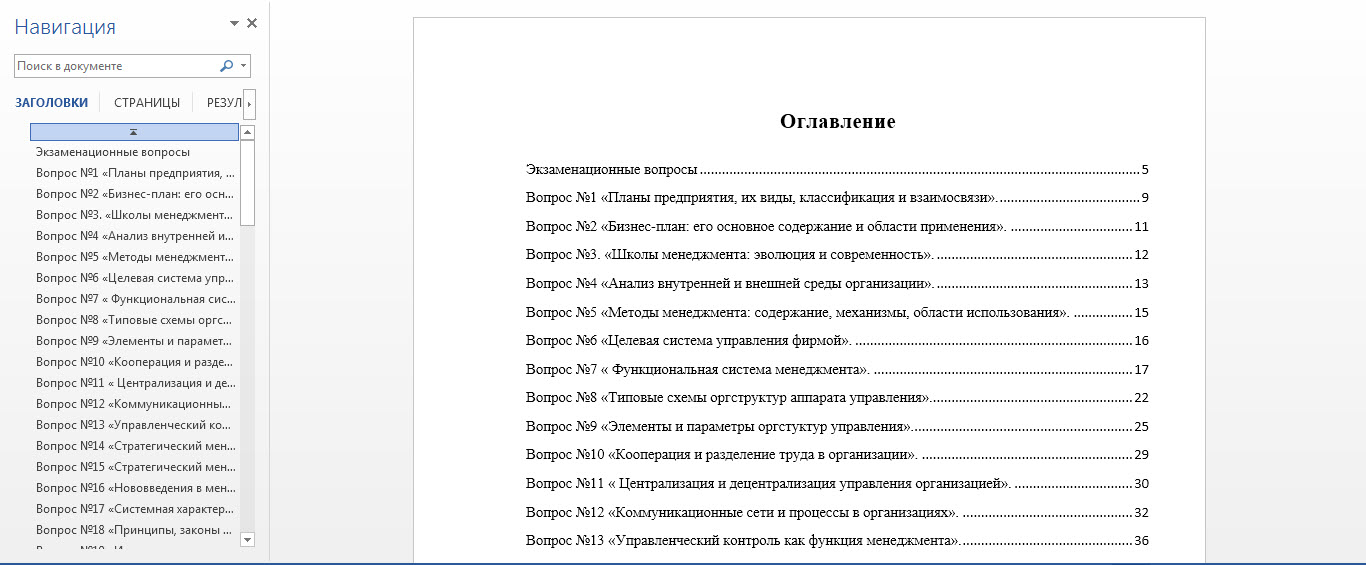This screenshot has width=1366, height=565.
Task: Open the Navigation pane options dropdown arrow
Action: click(234, 23)
